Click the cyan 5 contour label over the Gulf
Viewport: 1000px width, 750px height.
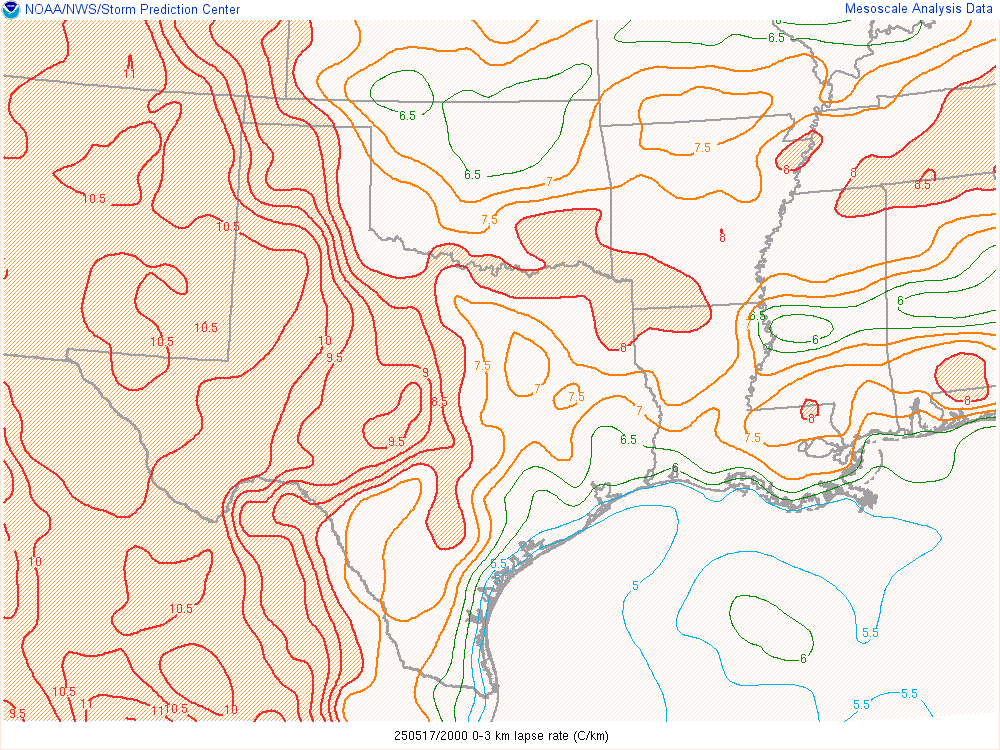pyautogui.click(x=635, y=585)
